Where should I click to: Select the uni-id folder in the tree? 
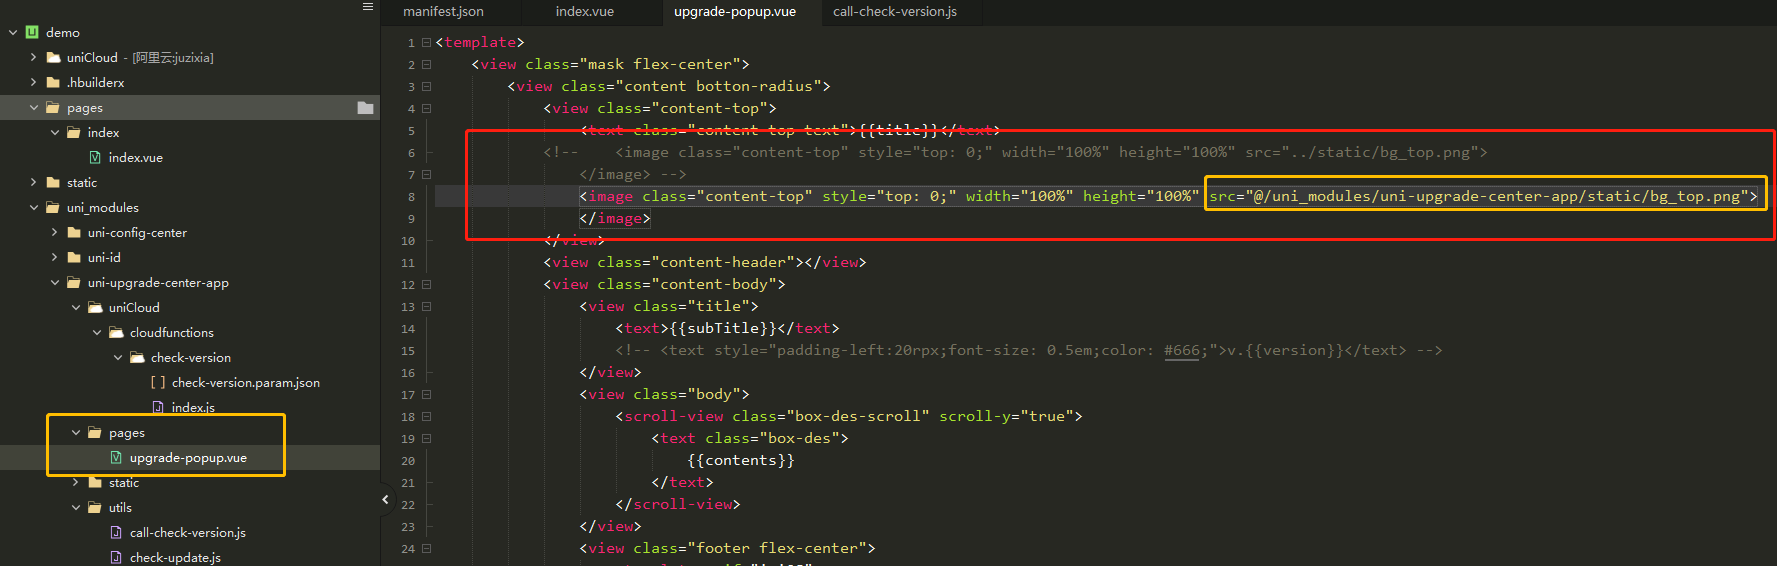pyautogui.click(x=104, y=258)
